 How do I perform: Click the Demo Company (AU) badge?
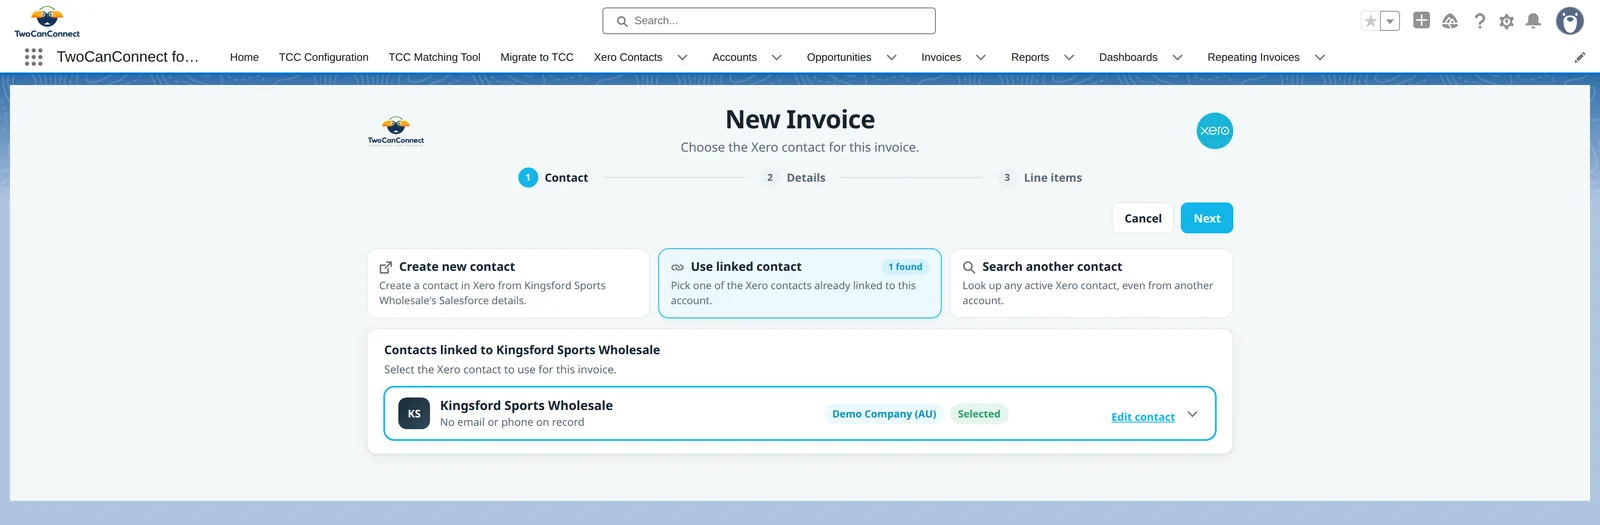point(884,414)
